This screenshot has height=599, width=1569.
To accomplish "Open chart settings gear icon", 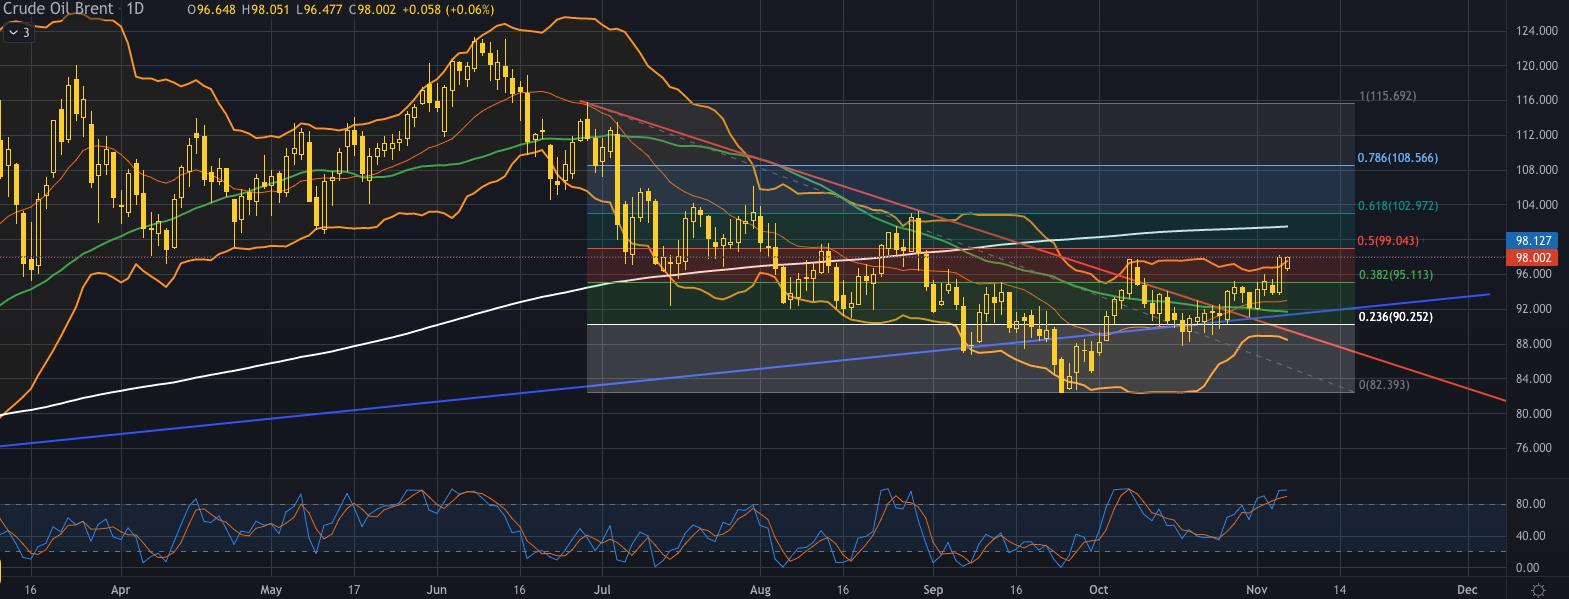I will pos(1538,590).
